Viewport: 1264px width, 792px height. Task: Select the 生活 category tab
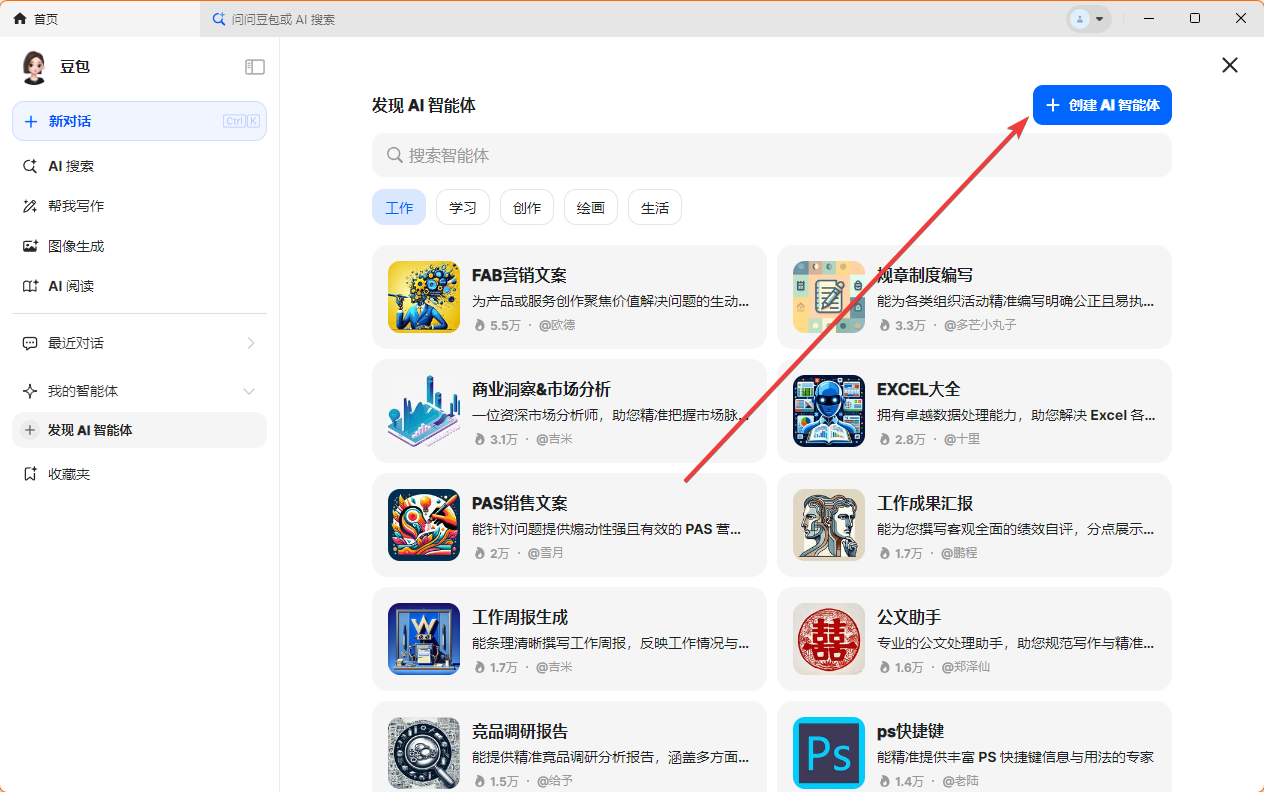(655, 208)
